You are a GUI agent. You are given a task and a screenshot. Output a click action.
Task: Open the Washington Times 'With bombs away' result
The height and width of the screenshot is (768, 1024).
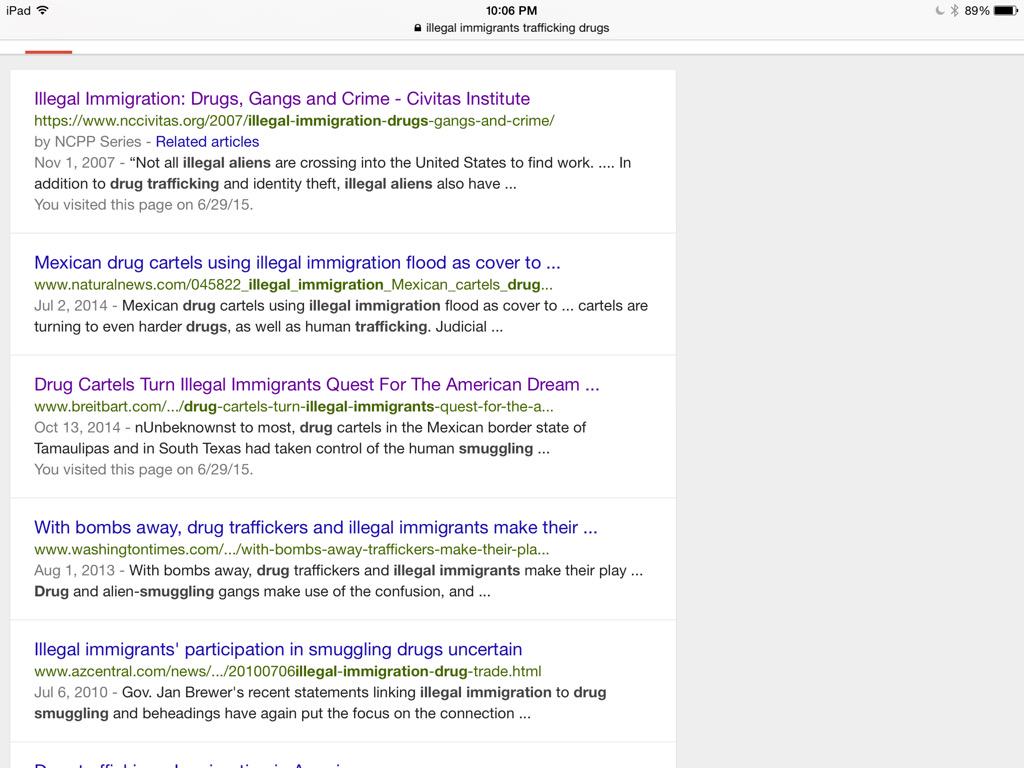[x=315, y=527]
